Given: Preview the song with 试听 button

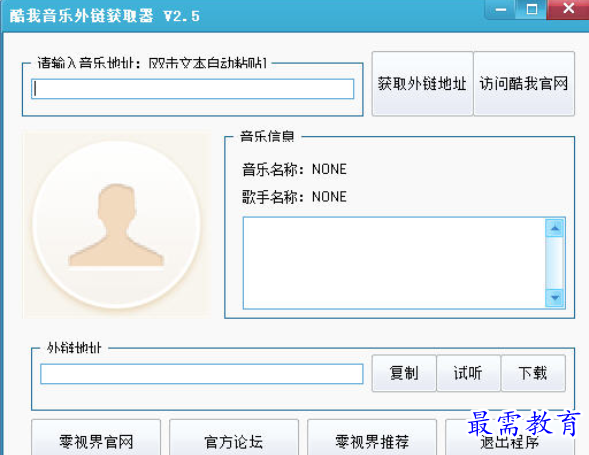Looking at the screenshot, I should pyautogui.click(x=468, y=373).
